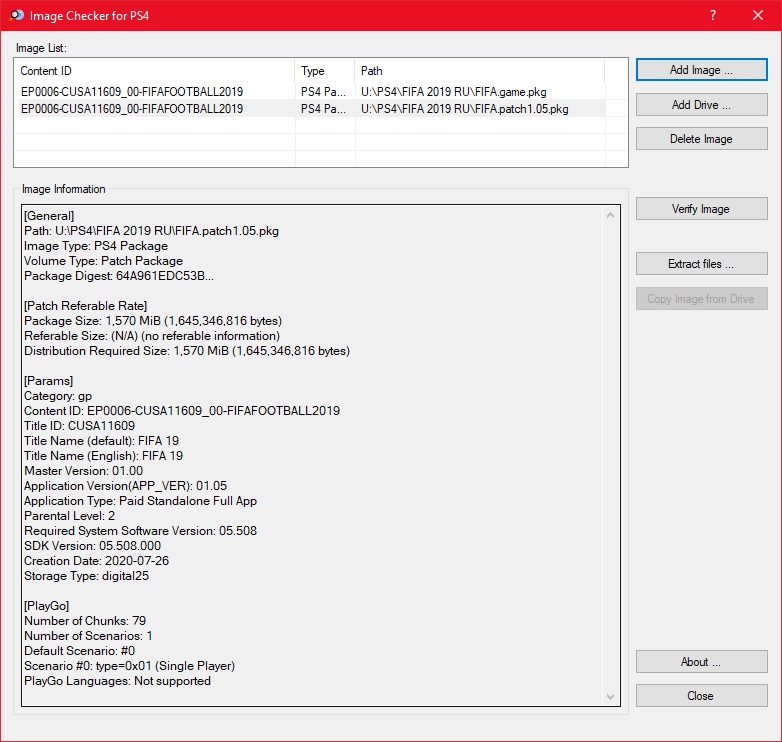Click the [General] section heading
Viewport: 782px width, 742px height.
click(x=49, y=216)
